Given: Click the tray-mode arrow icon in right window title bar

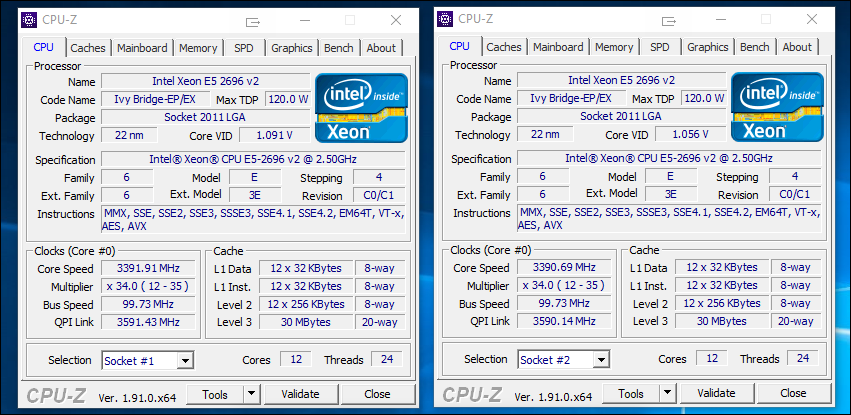Looking at the screenshot, I should point(669,21).
